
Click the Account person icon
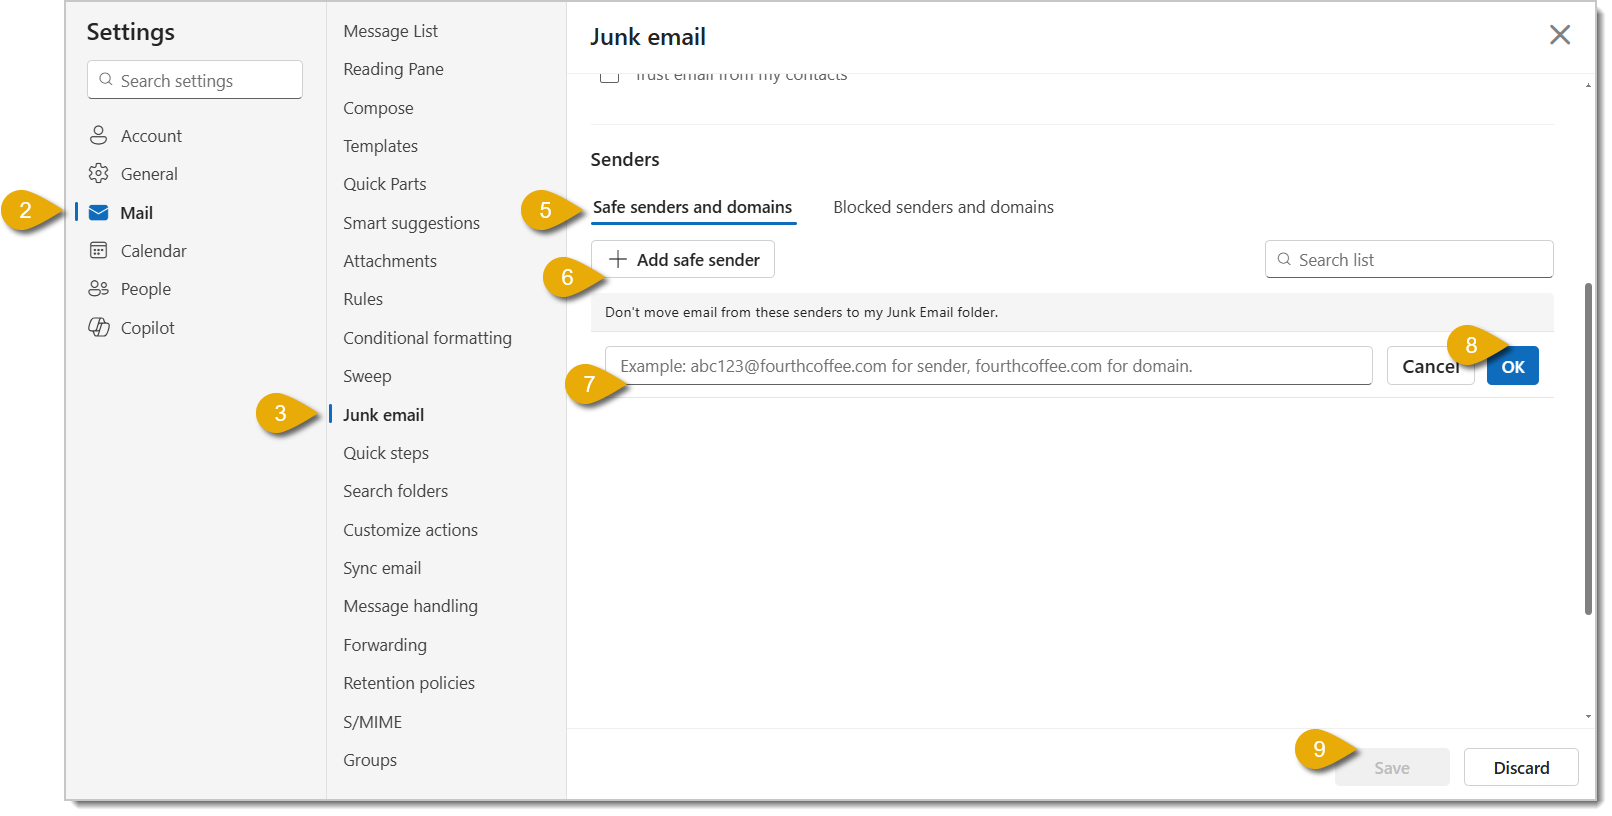click(98, 135)
